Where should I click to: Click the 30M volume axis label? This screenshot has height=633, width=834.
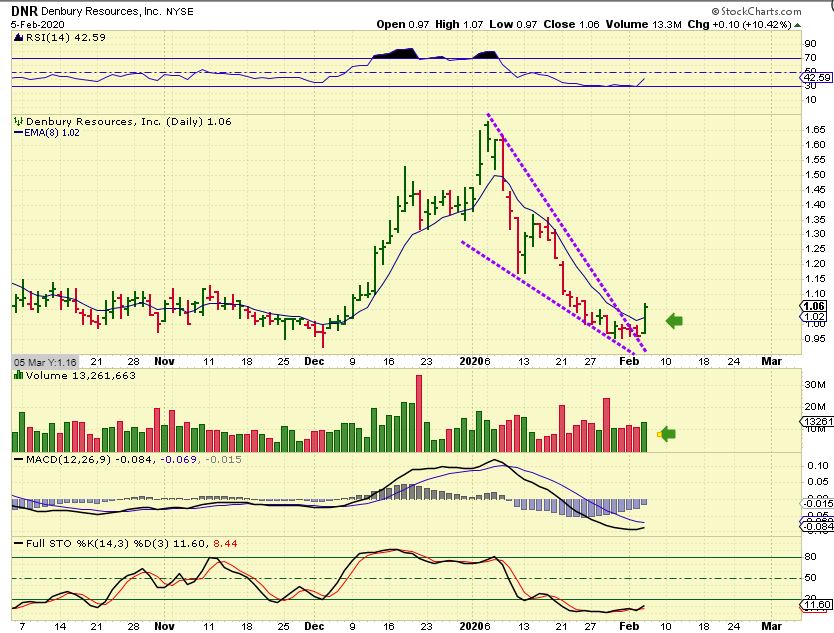pos(815,384)
